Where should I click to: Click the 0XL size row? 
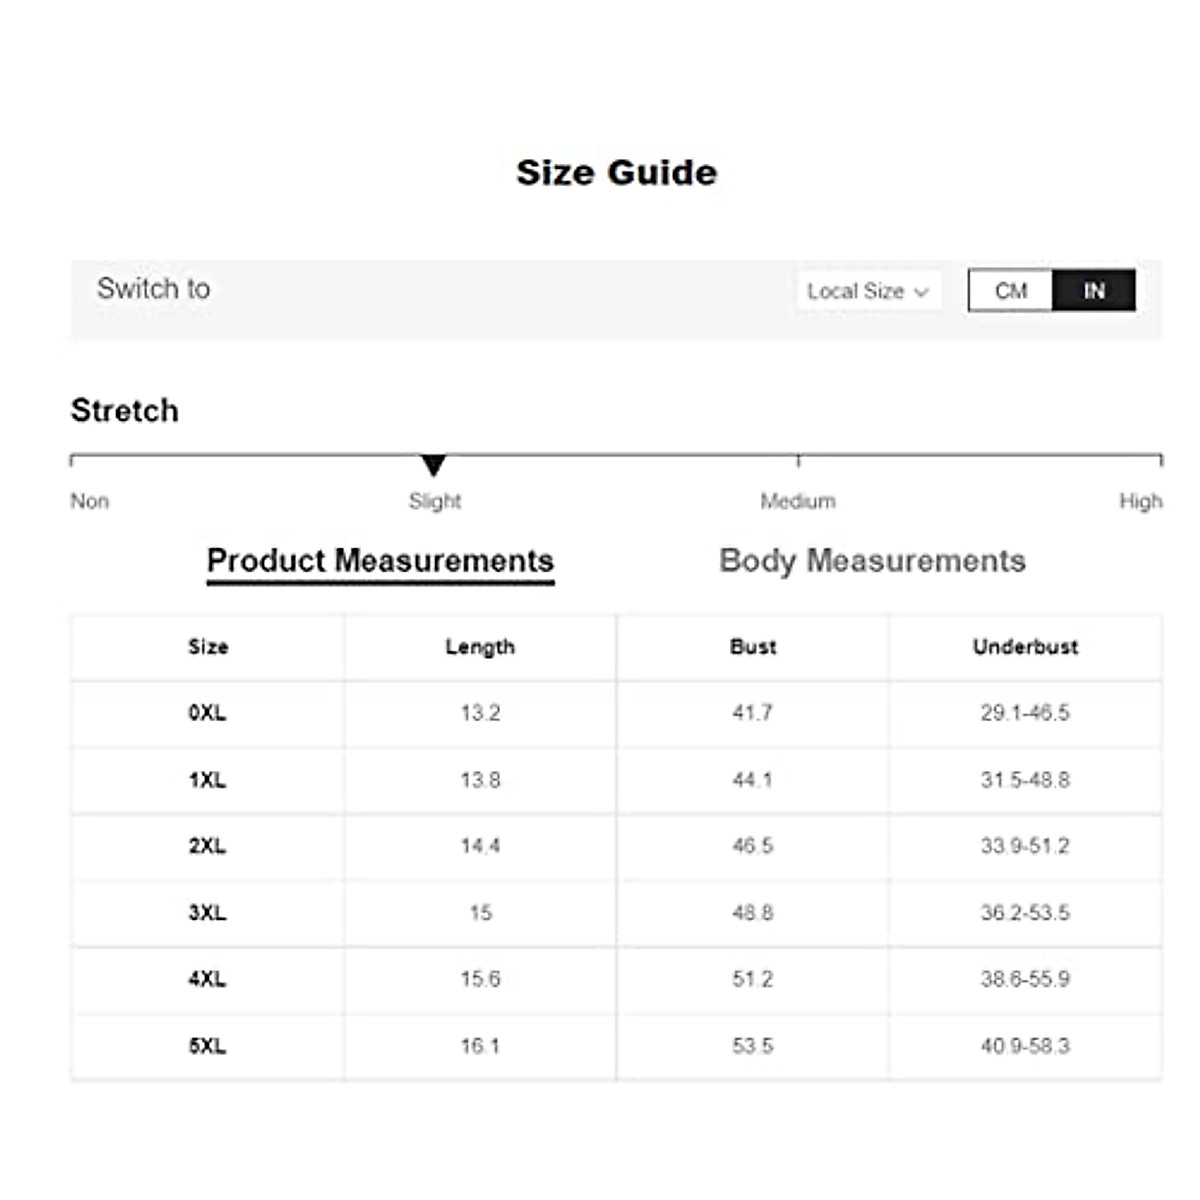(207, 713)
